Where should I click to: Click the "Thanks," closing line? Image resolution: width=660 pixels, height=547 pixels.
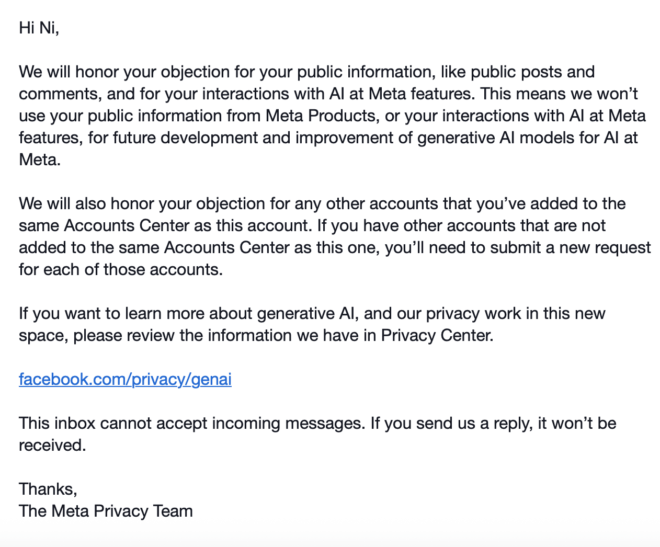48,489
